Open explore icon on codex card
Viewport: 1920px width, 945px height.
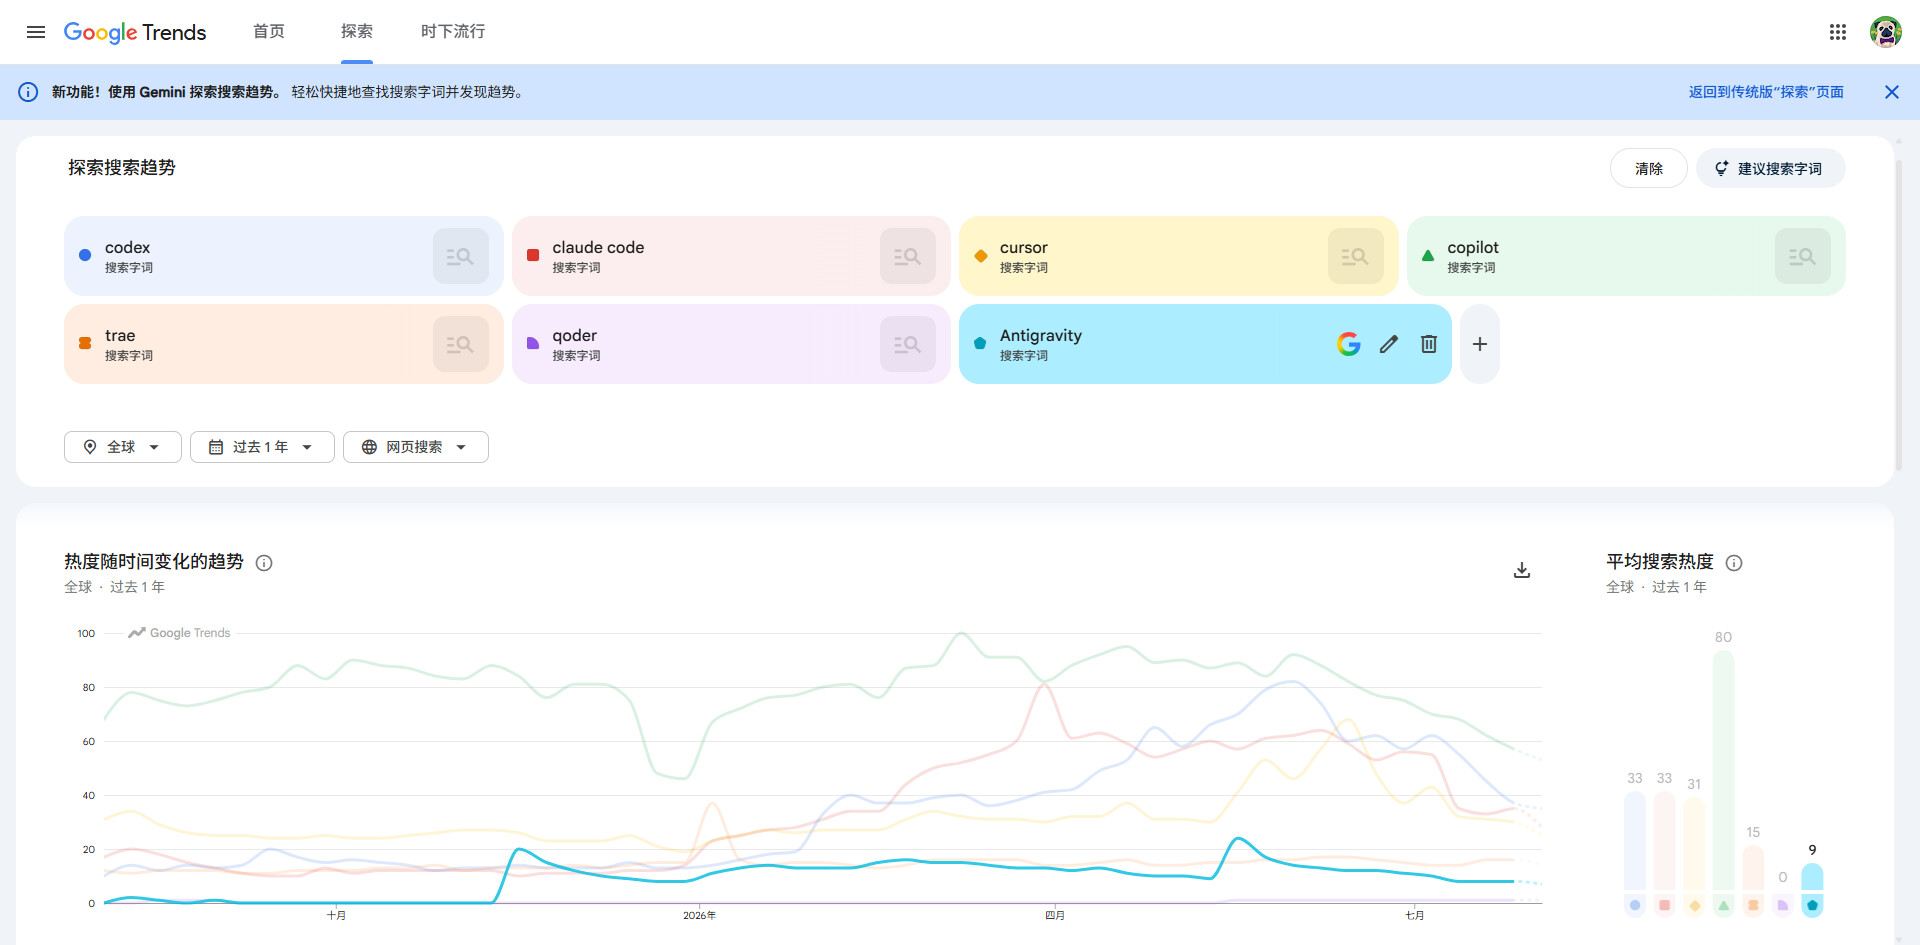(461, 256)
